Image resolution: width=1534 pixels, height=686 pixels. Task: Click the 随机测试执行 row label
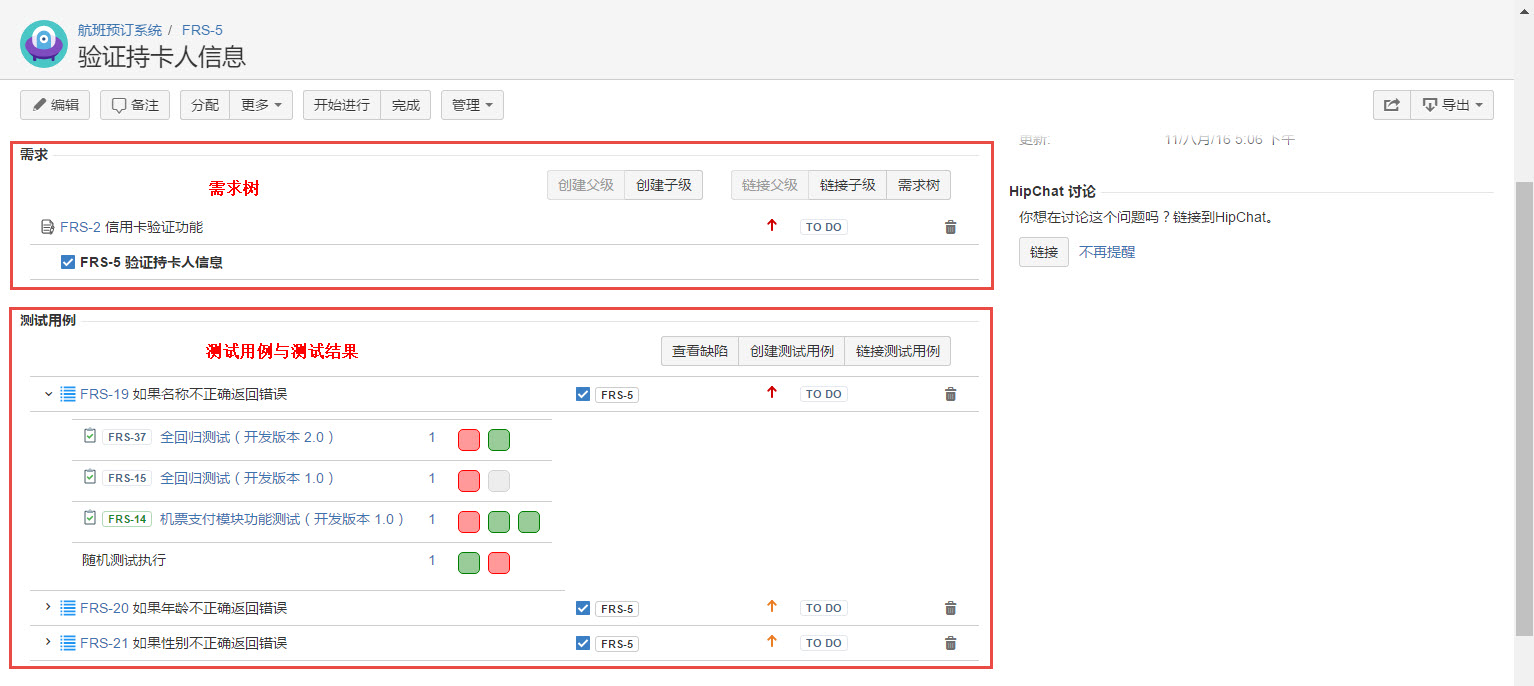[x=124, y=560]
